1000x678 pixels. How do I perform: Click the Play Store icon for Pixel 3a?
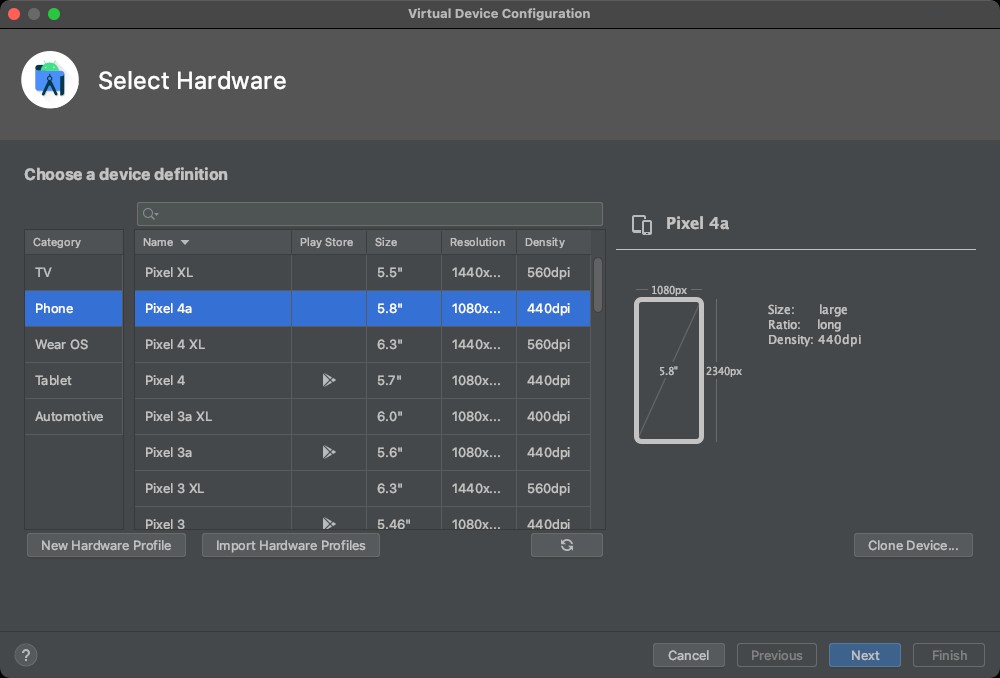pyautogui.click(x=328, y=452)
